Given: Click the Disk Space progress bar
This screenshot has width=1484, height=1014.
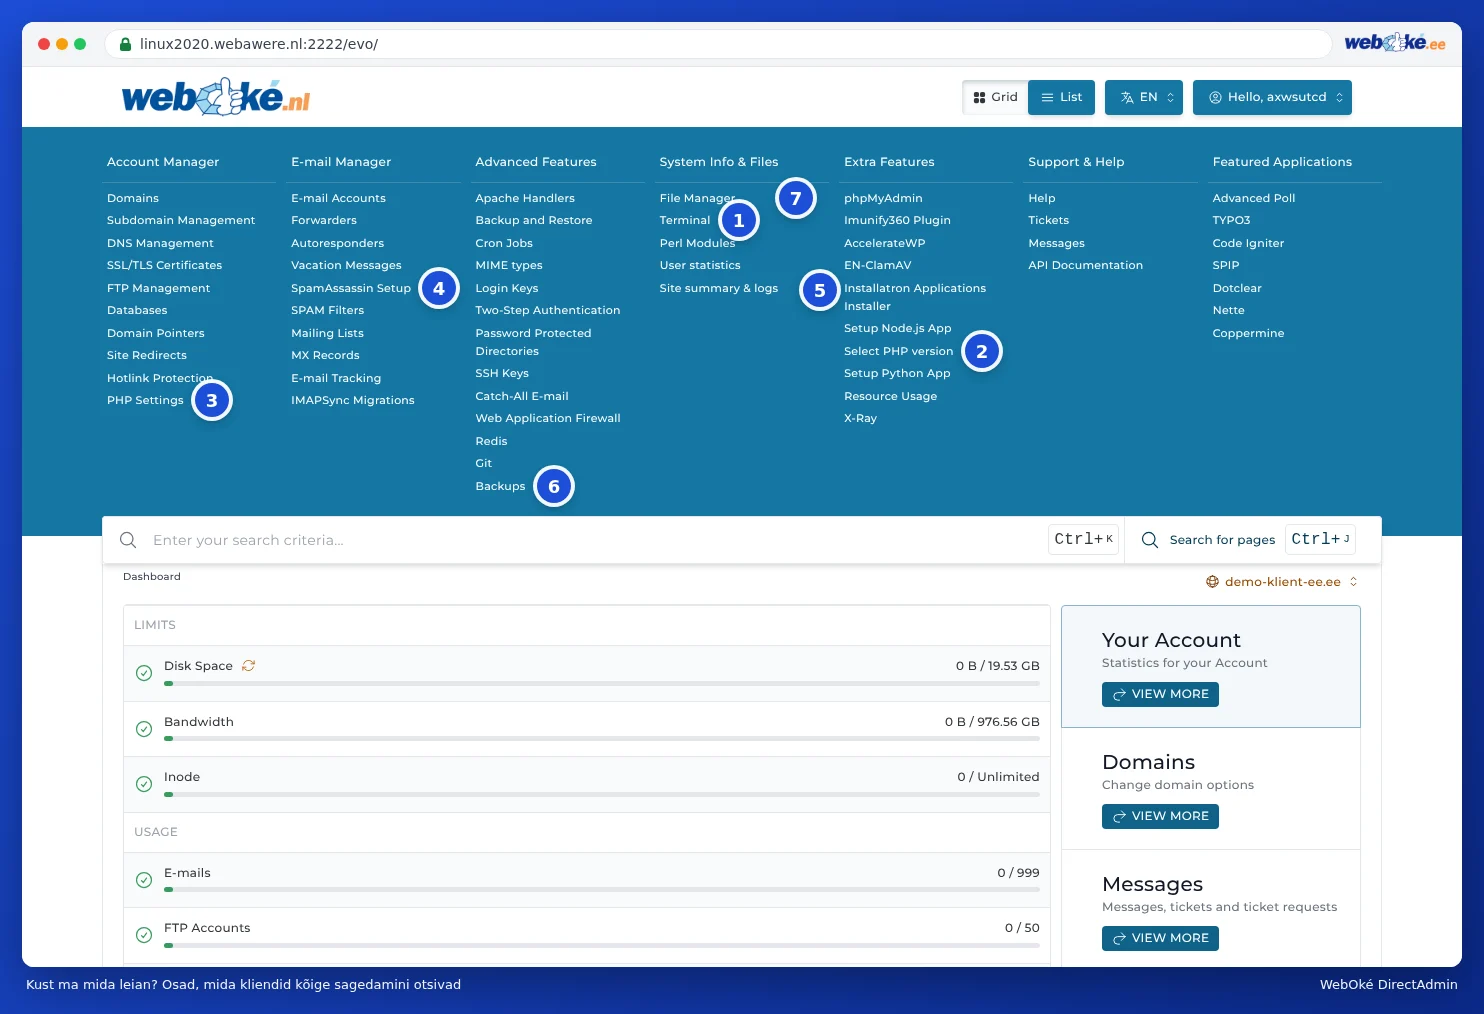Looking at the screenshot, I should 602,684.
